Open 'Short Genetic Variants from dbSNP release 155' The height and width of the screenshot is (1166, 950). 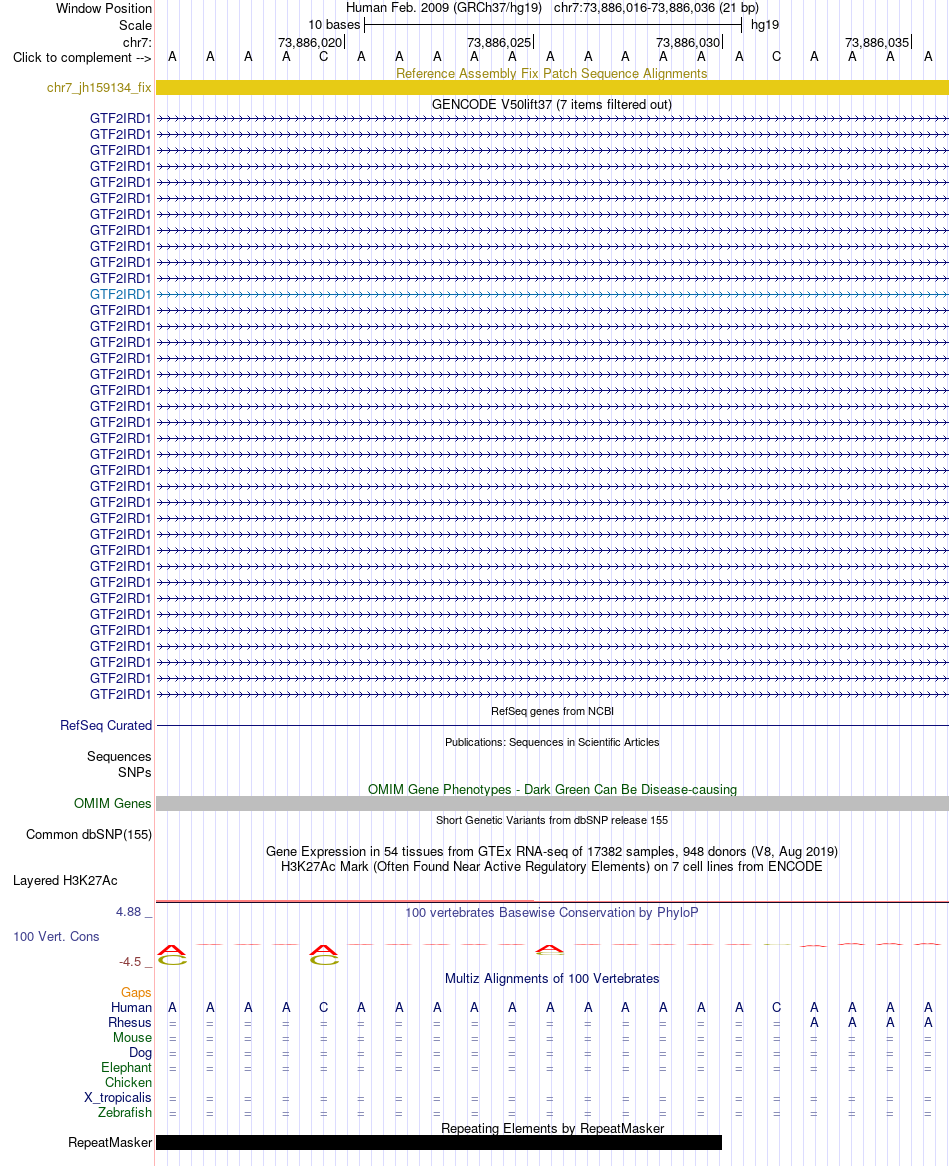pyautogui.click(x=552, y=821)
